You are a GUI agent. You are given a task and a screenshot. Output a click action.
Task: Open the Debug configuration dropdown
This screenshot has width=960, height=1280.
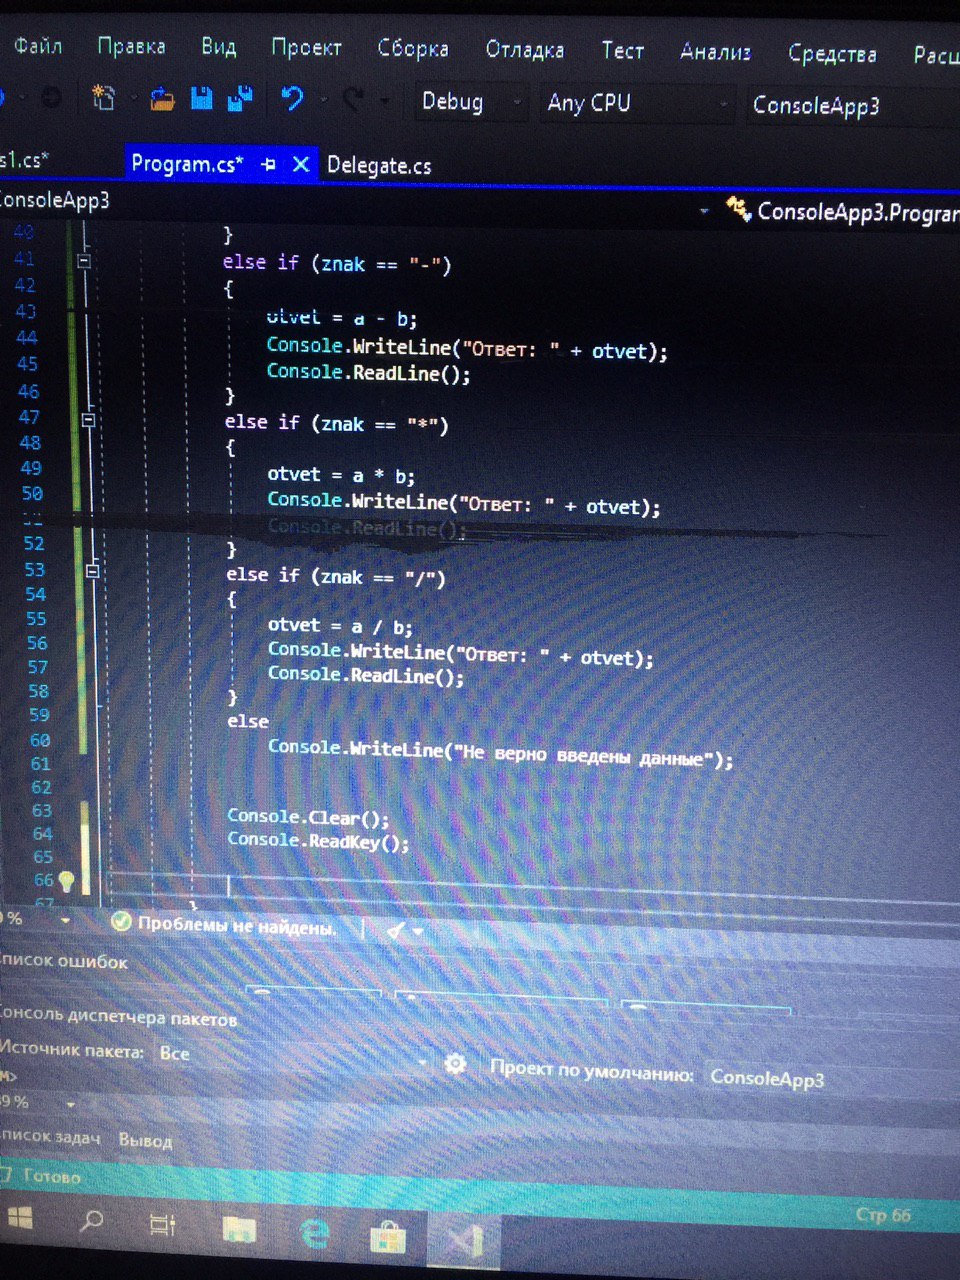click(x=470, y=102)
